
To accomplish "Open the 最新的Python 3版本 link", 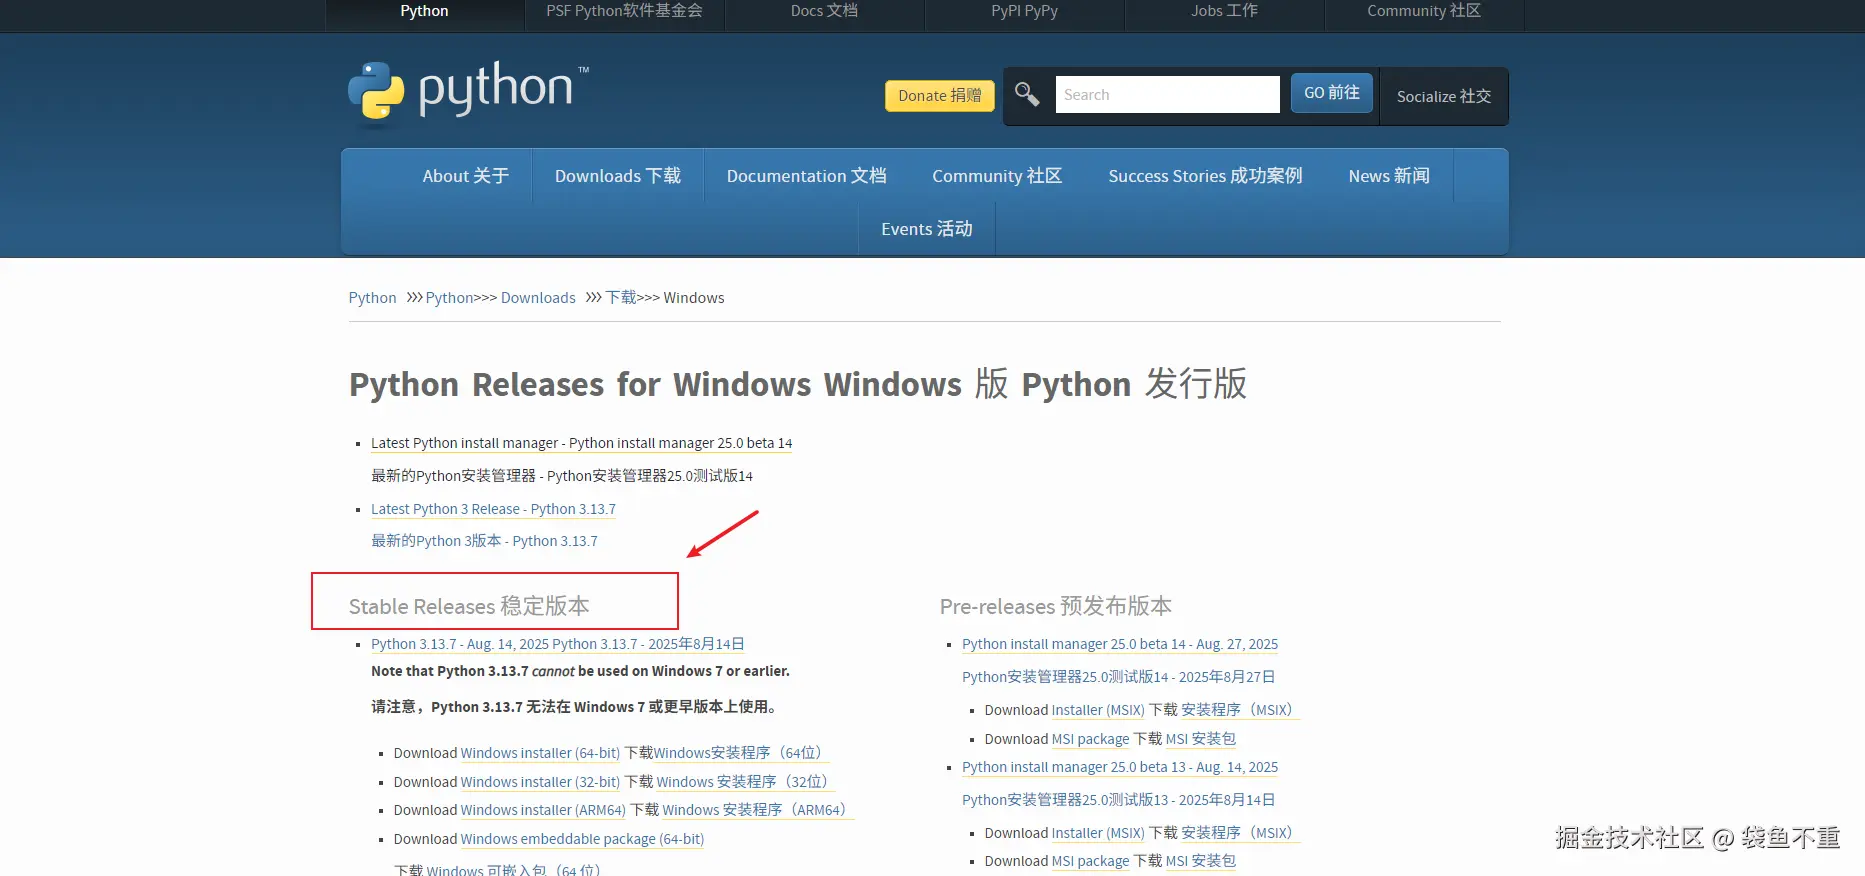I will point(484,541).
